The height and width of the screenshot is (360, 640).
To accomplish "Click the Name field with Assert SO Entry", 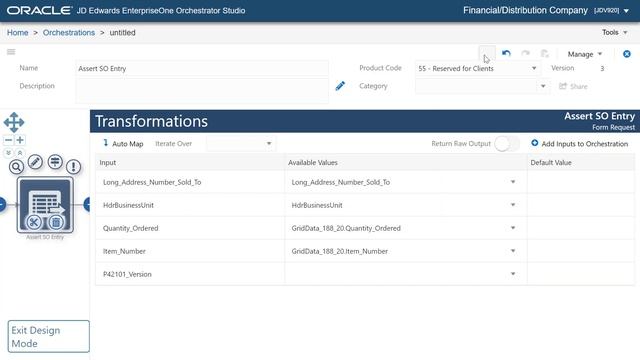I will [202, 69].
